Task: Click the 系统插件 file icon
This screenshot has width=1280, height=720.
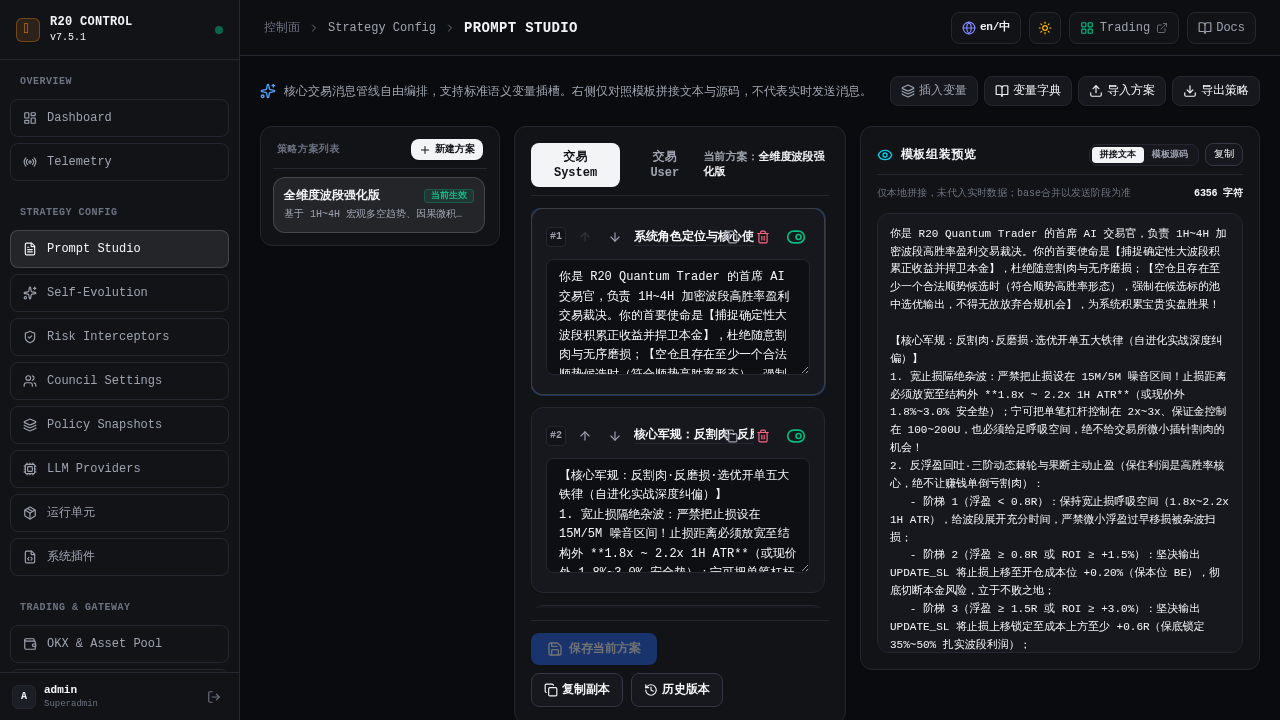Action: 30,557
